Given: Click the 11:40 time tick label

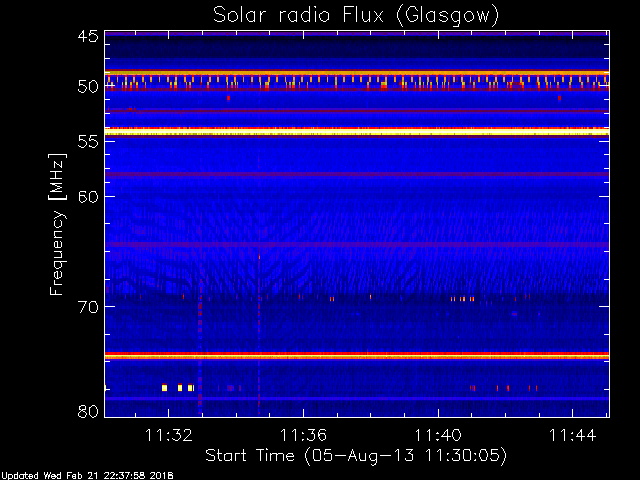Looking at the screenshot, I should 438,435.
